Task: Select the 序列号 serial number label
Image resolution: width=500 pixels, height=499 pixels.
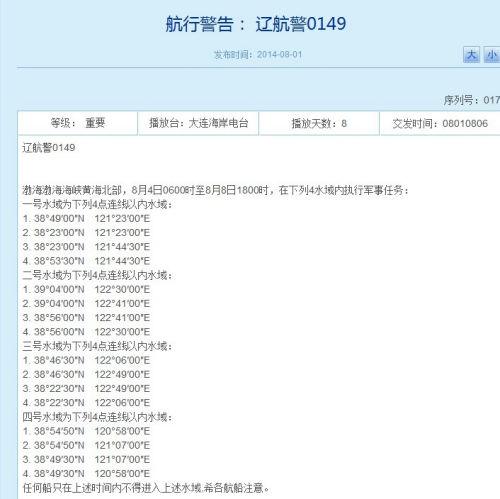Action: pyautogui.click(x=471, y=100)
